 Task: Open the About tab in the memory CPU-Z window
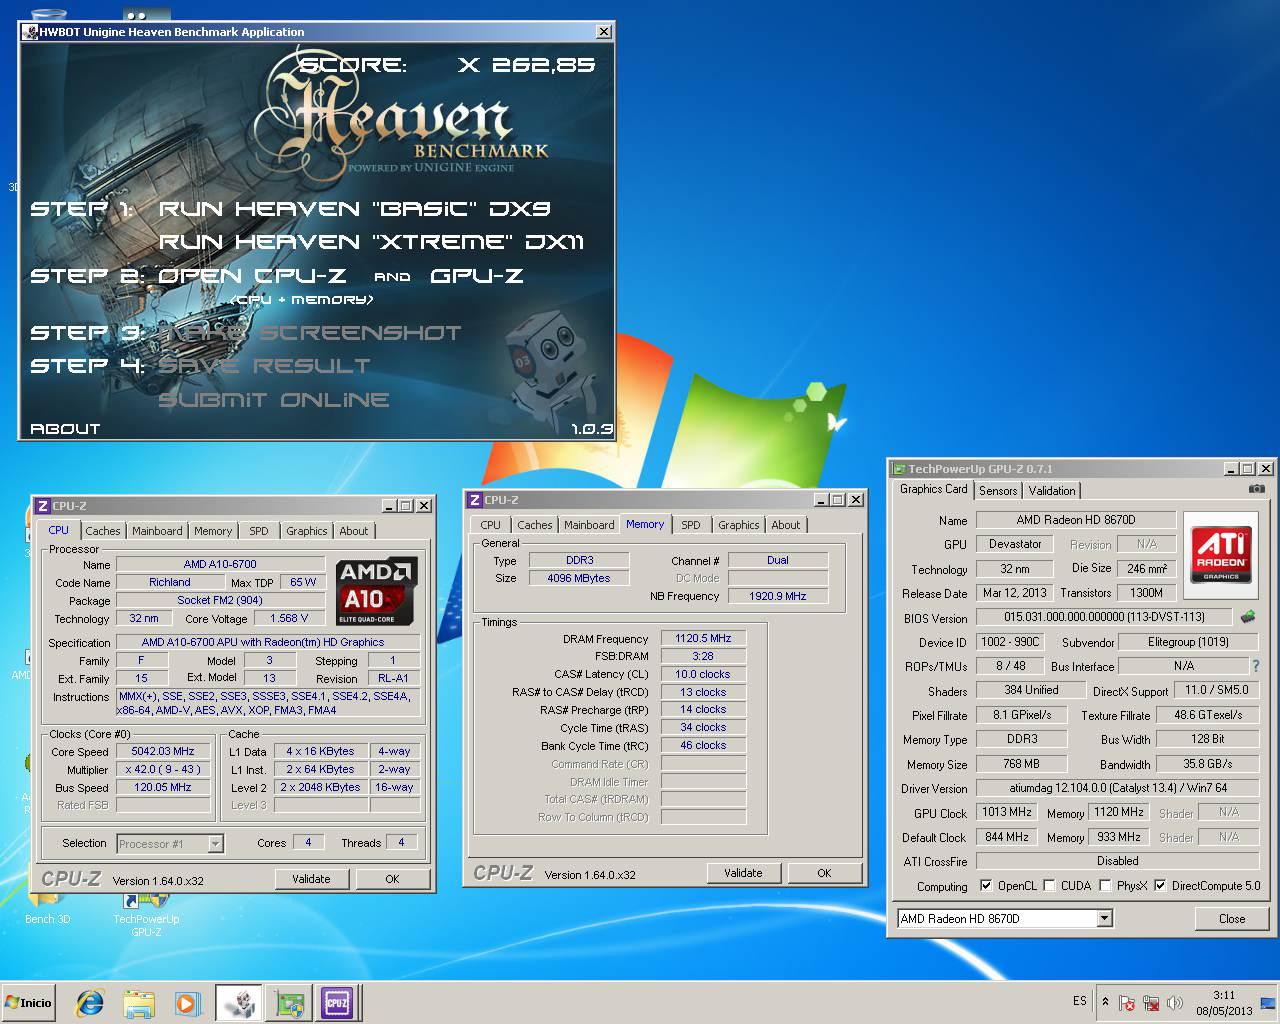click(x=786, y=525)
